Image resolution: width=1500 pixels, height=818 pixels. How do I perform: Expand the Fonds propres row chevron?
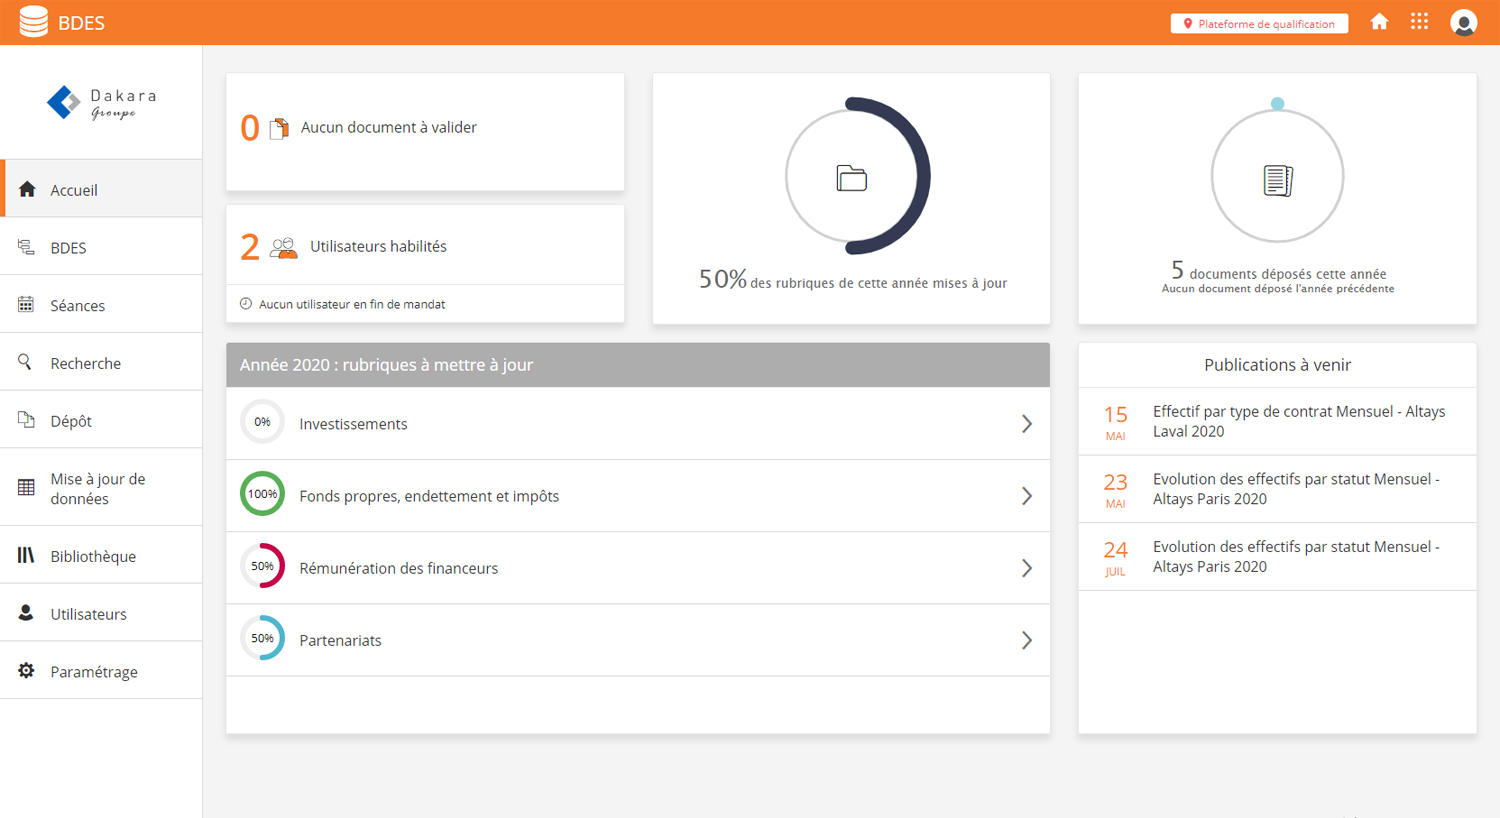[1027, 496]
